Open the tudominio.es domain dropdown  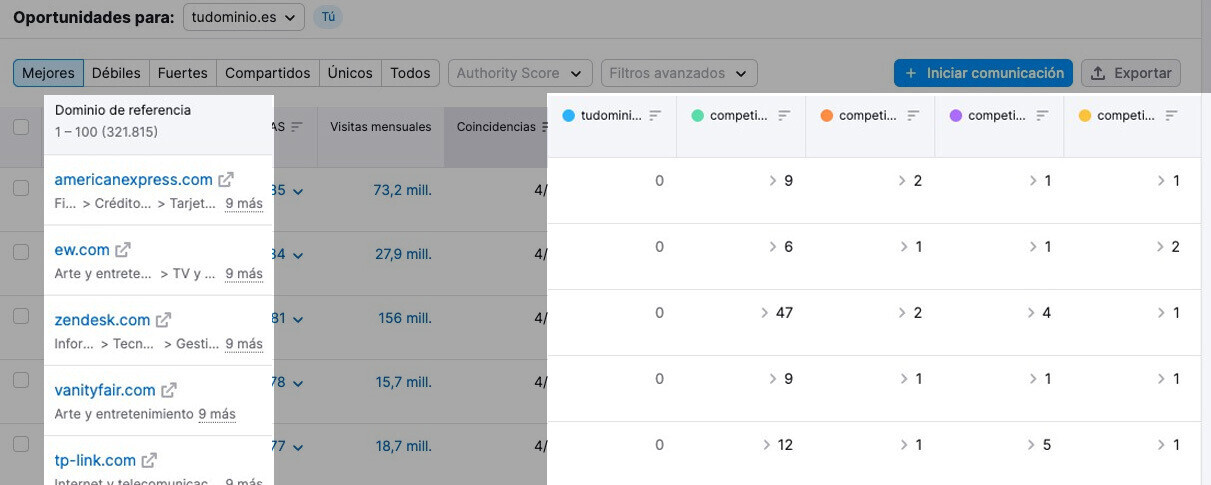click(x=244, y=17)
